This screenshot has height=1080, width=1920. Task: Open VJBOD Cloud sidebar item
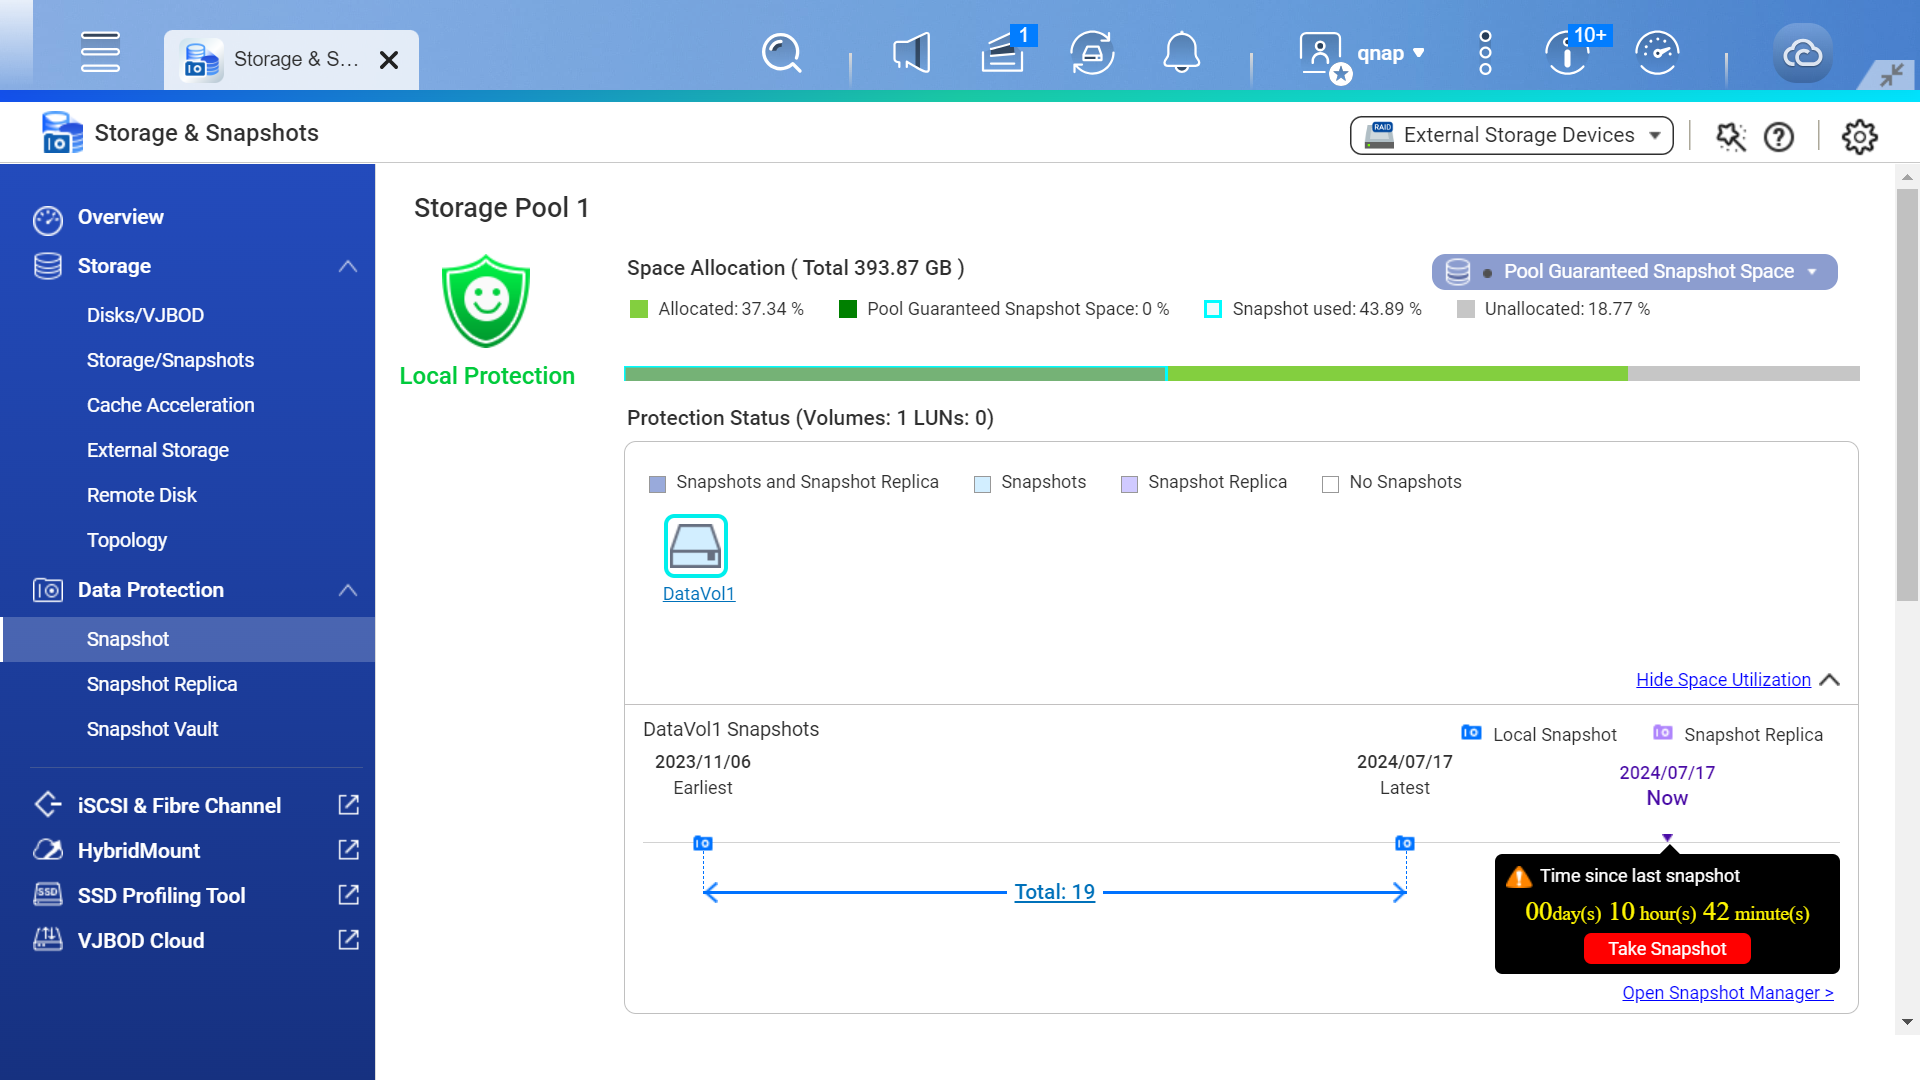click(140, 940)
